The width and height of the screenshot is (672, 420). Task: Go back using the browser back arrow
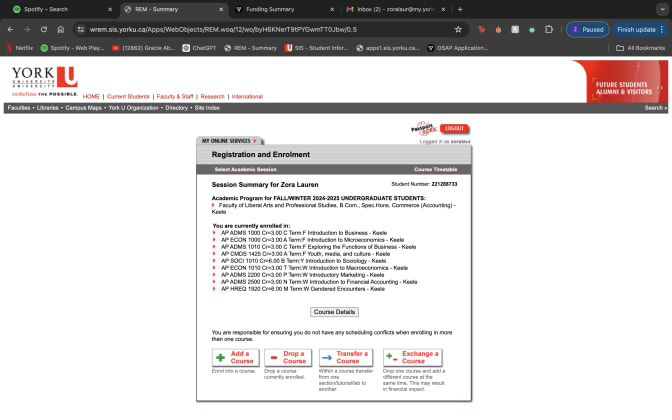coord(11,30)
